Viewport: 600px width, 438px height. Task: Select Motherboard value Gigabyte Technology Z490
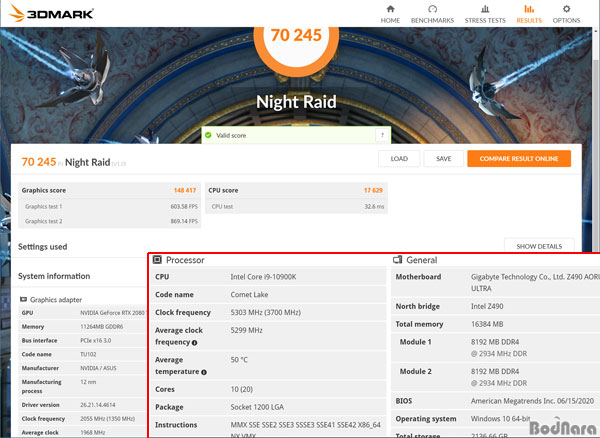pyautogui.click(x=535, y=282)
